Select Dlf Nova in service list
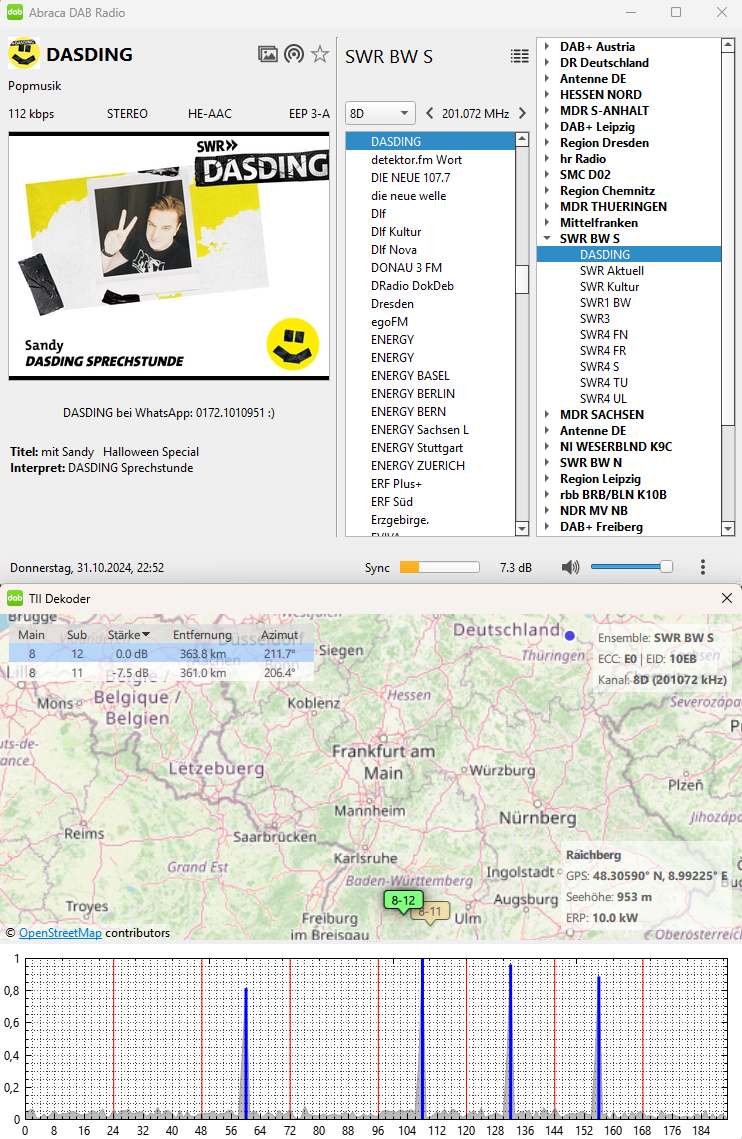This screenshot has height=1139, width=742. click(393, 249)
